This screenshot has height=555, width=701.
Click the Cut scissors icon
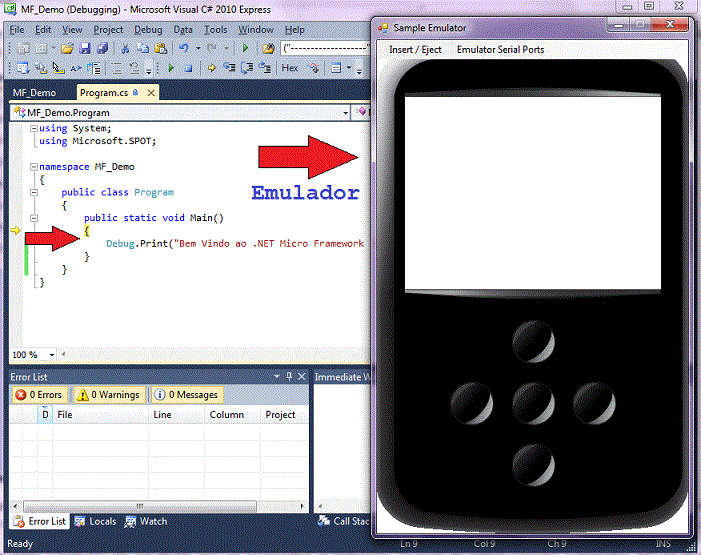(125, 48)
